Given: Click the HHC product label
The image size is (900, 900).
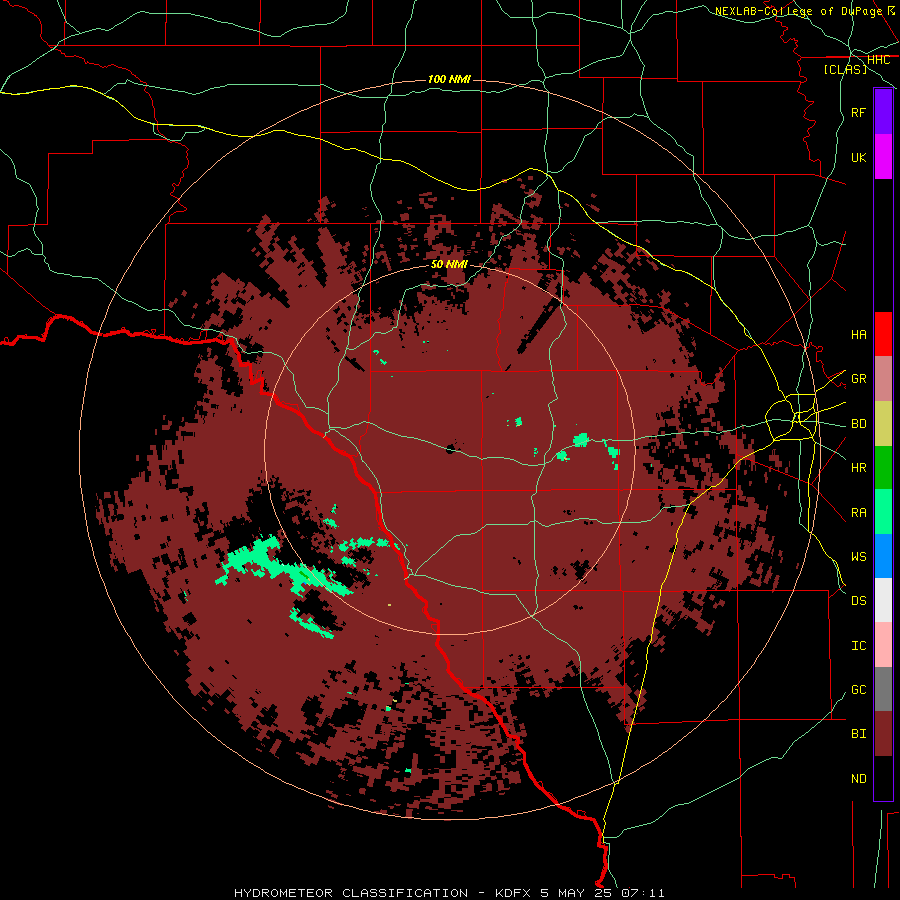Looking at the screenshot, I should point(878,60).
